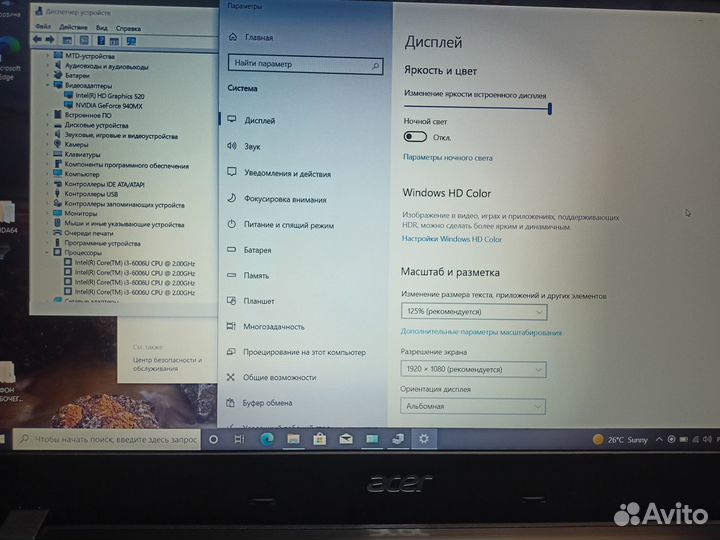Open Действие menu in Device Manager
The image size is (720, 540).
tap(73, 27)
